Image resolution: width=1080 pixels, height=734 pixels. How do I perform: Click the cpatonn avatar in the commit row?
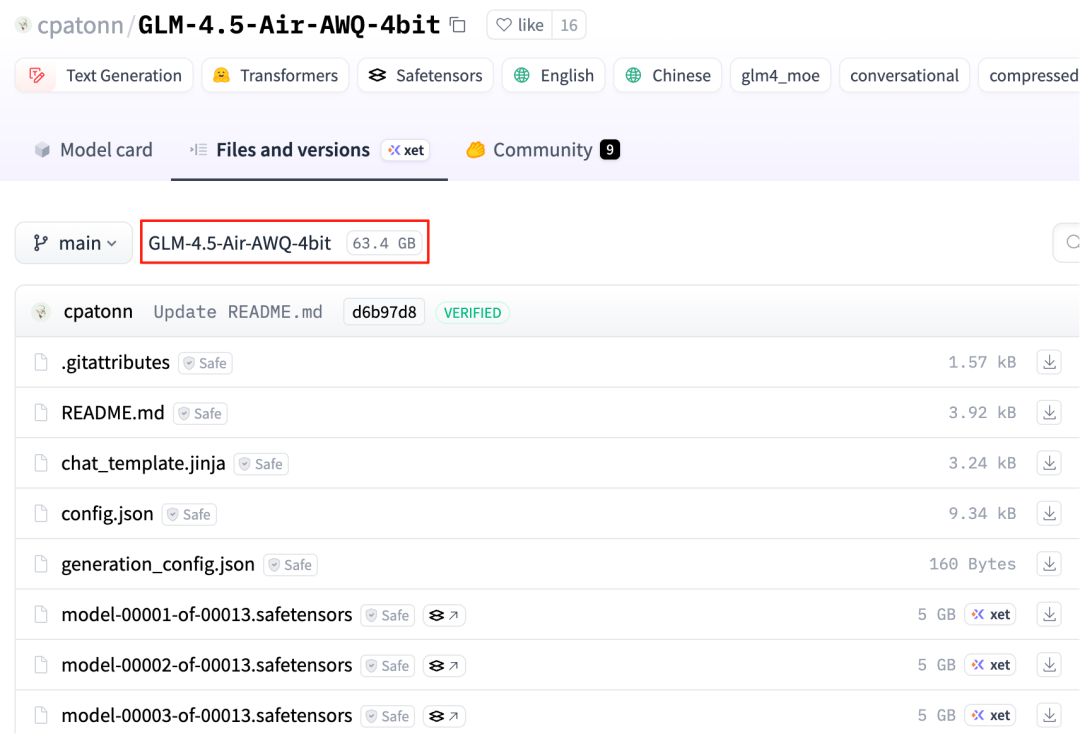[41, 311]
